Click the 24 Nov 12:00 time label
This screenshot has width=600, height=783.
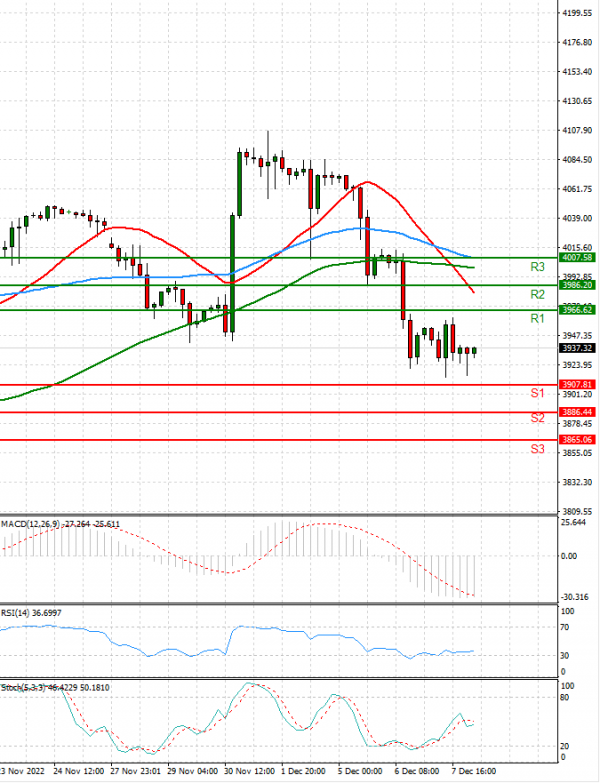click(x=78, y=771)
